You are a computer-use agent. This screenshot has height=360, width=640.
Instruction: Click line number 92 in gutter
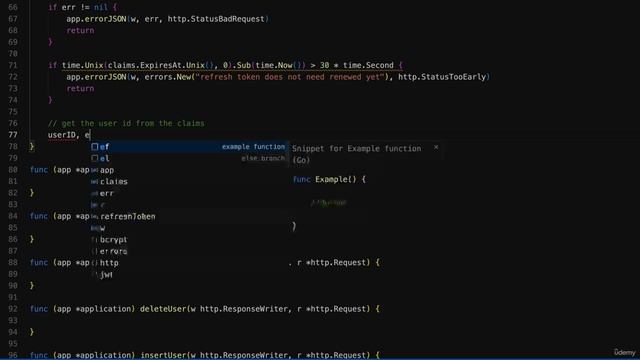(13, 309)
